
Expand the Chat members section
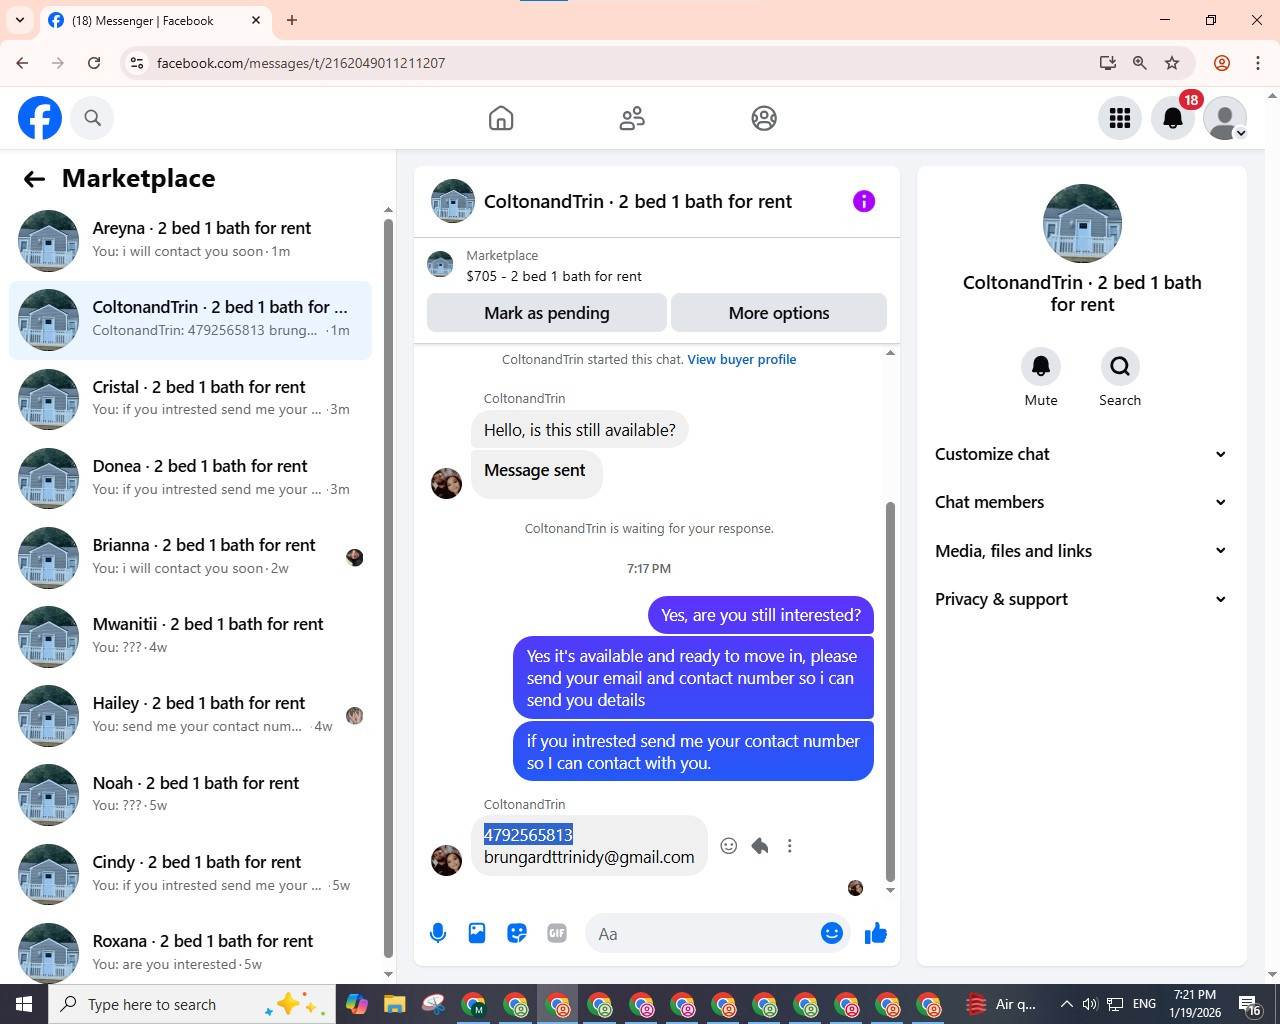click(x=1081, y=502)
